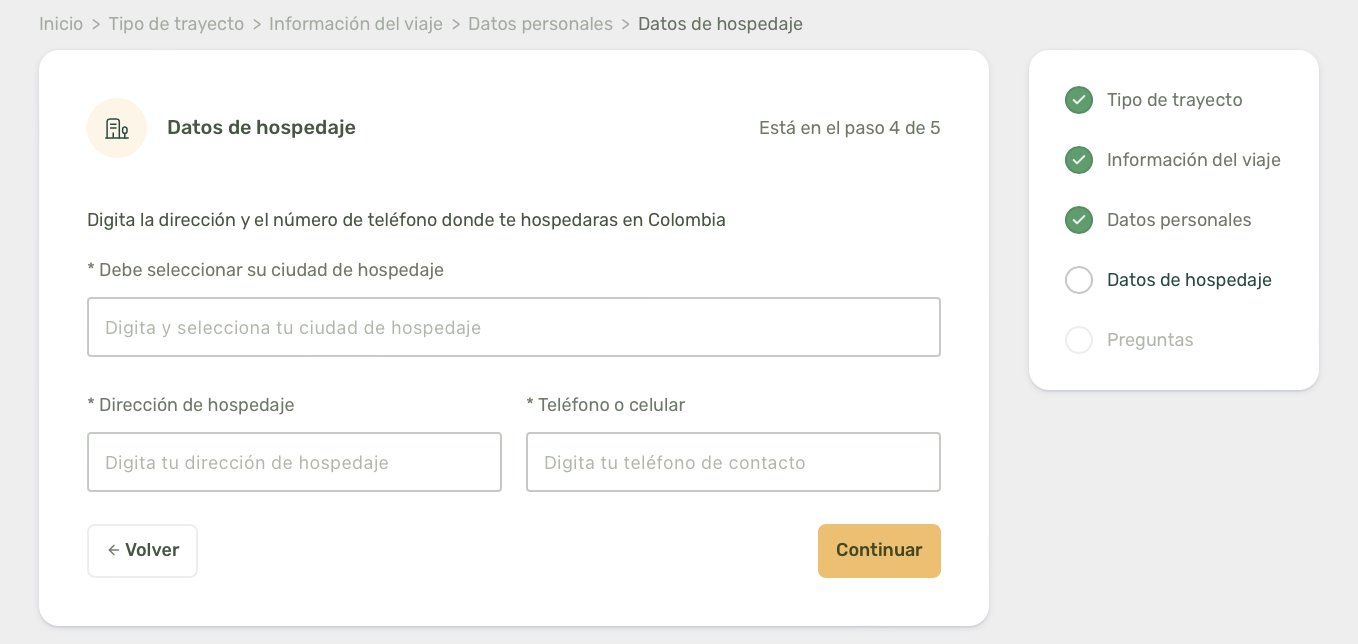
Task: Click the empty circle beside Datos de hospedaje
Action: pyautogui.click(x=1079, y=280)
